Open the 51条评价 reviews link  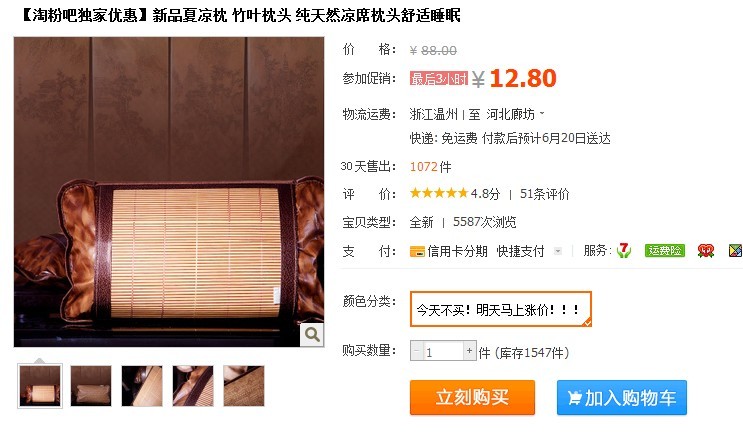[x=544, y=194]
